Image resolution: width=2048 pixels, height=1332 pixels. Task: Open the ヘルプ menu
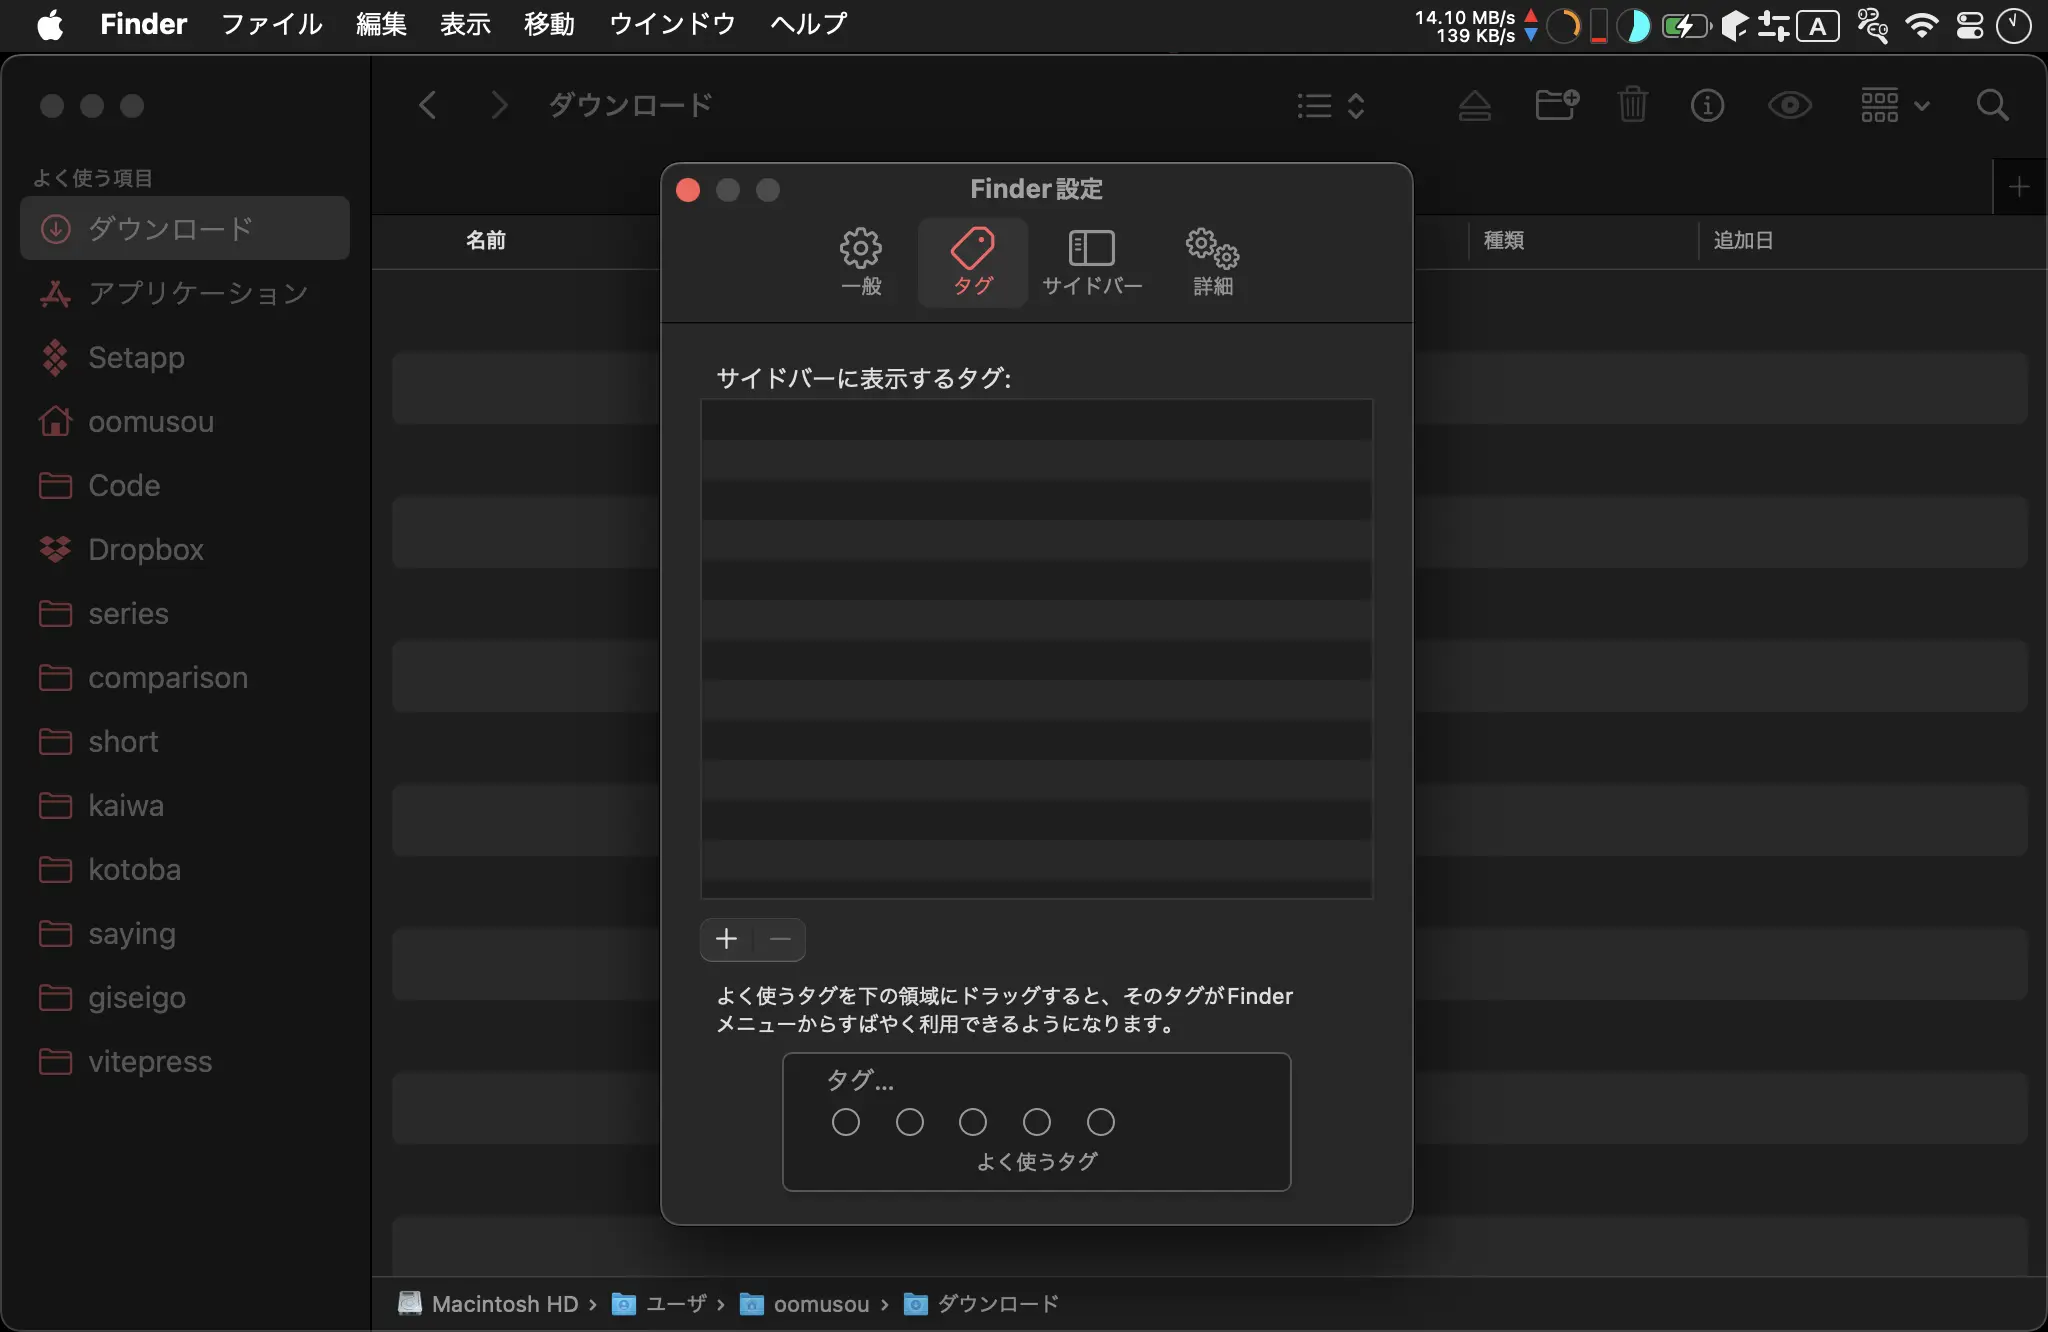click(808, 24)
